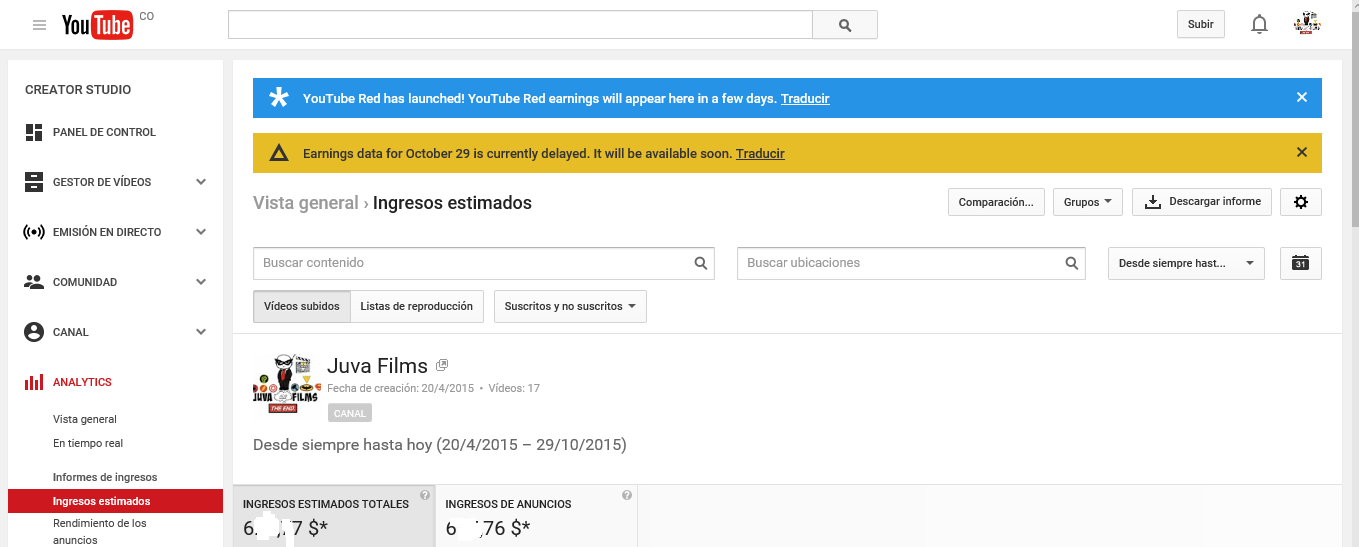
Task: Select the Vídeos subidos tab
Action: 302,306
